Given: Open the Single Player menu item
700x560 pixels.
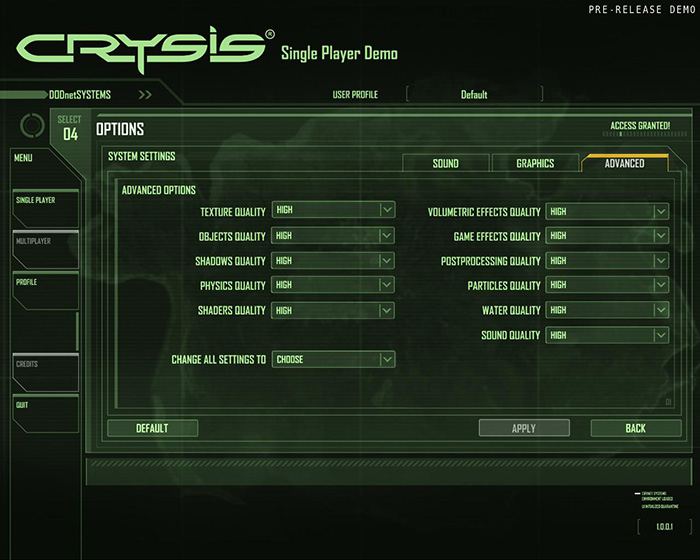Looking at the screenshot, I should coord(46,209).
